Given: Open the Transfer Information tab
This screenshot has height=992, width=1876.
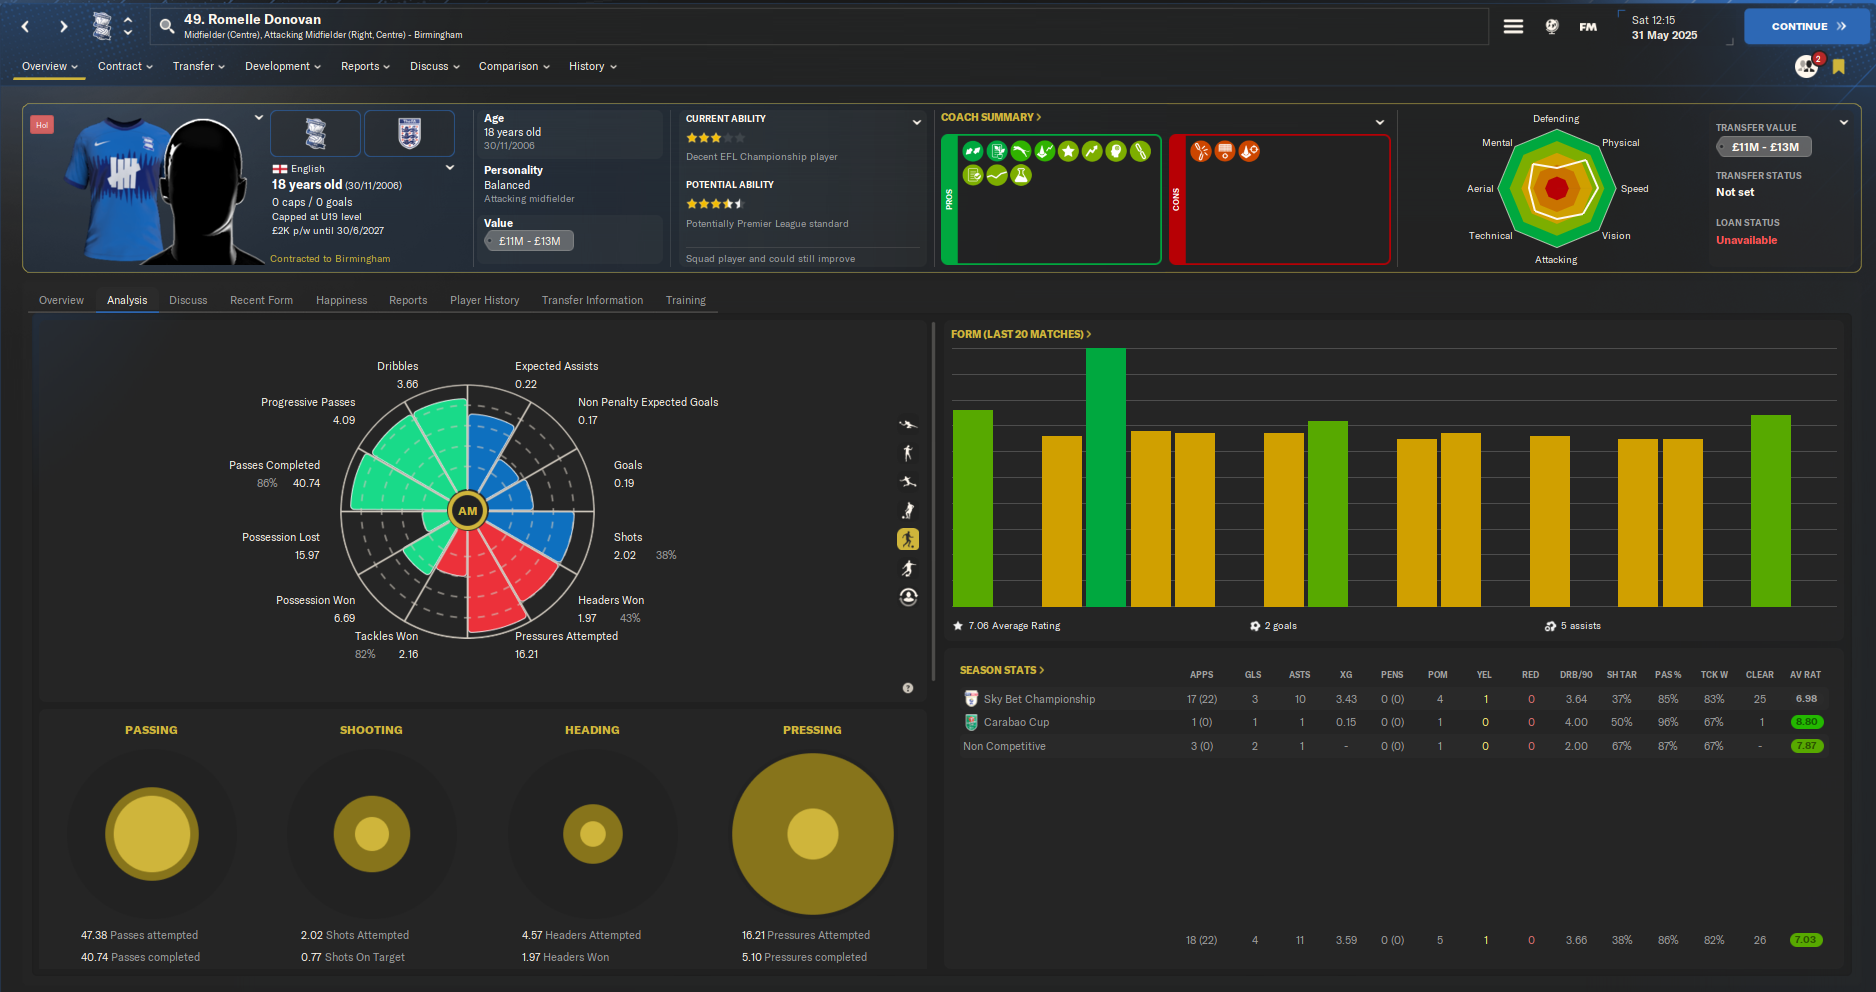Looking at the screenshot, I should tap(592, 300).
